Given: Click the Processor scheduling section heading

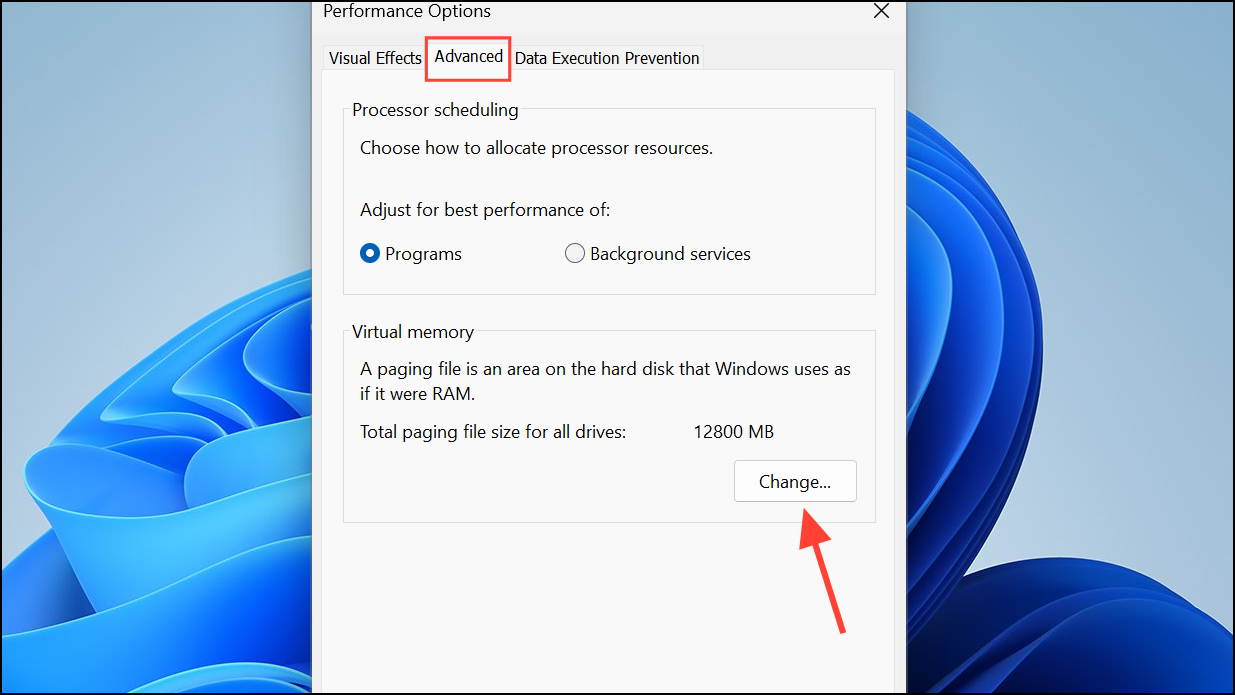Looking at the screenshot, I should click(434, 110).
